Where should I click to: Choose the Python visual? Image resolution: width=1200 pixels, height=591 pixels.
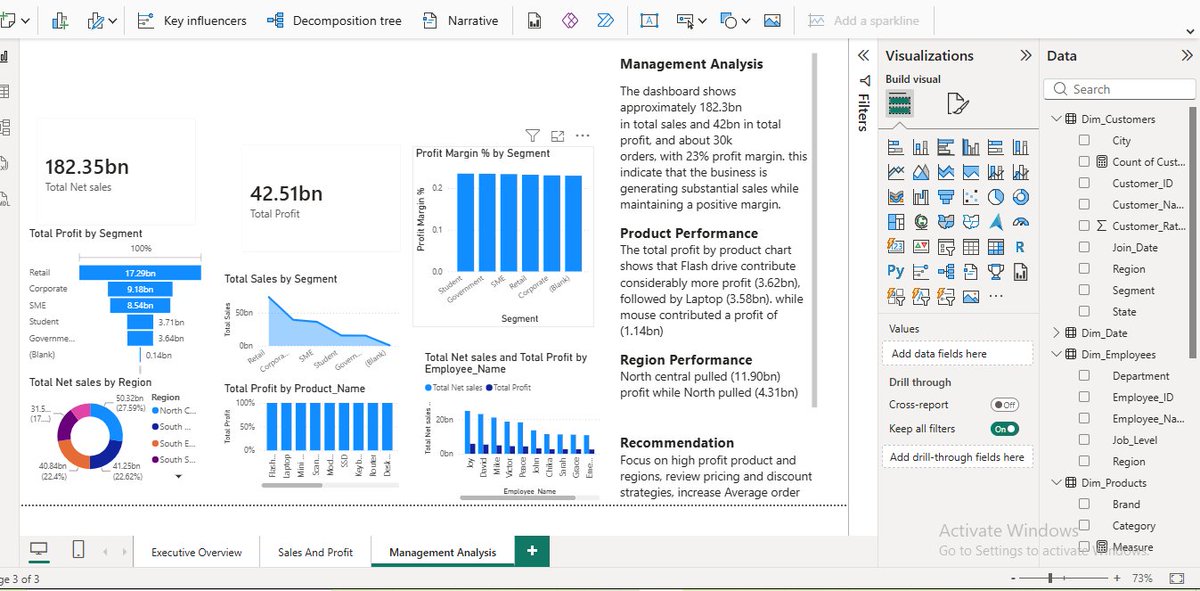(x=896, y=271)
